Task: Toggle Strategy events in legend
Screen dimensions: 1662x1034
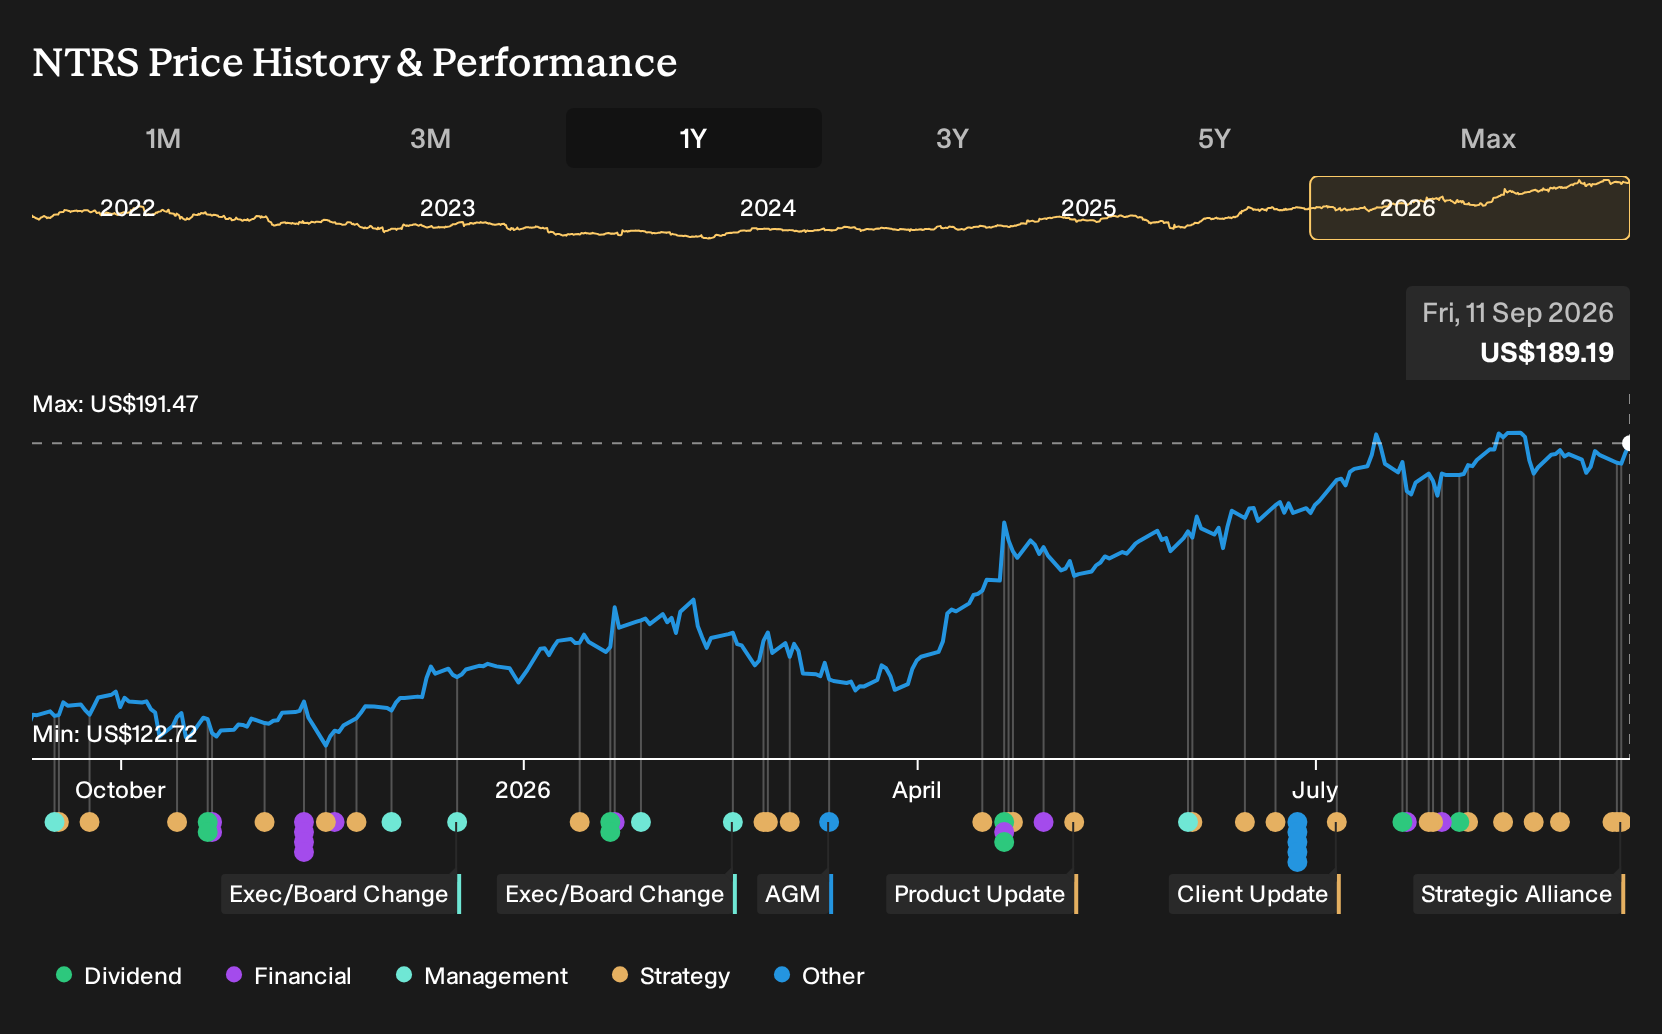Action: tap(671, 976)
